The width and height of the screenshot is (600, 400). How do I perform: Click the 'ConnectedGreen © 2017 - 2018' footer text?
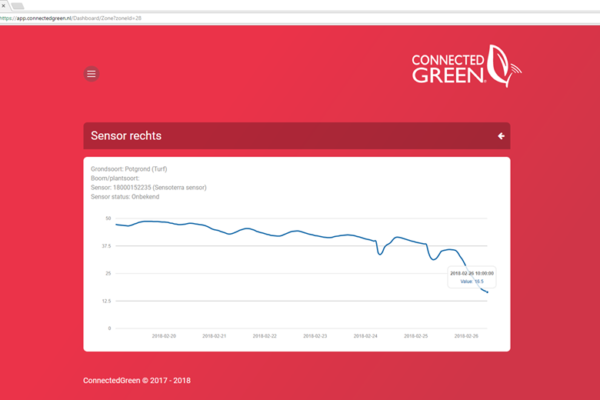coord(137,380)
